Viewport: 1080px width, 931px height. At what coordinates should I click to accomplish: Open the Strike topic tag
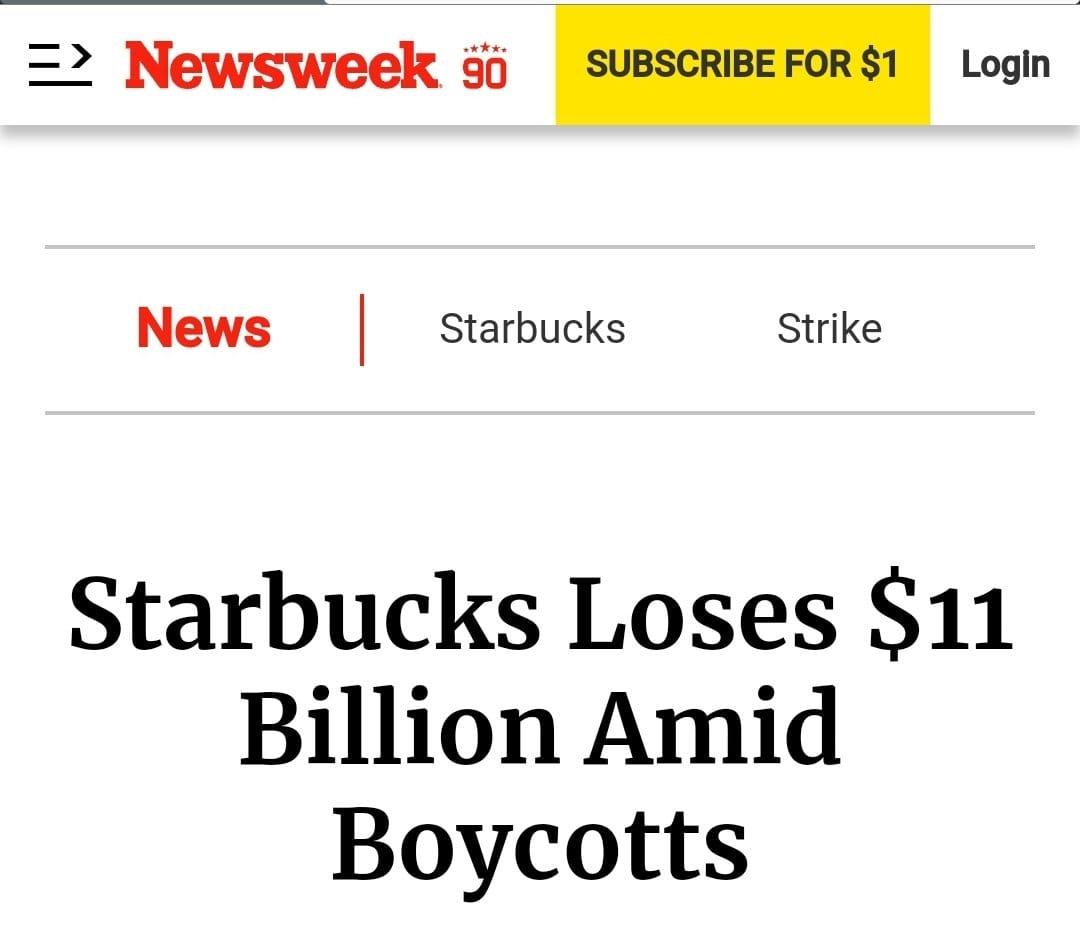[829, 329]
